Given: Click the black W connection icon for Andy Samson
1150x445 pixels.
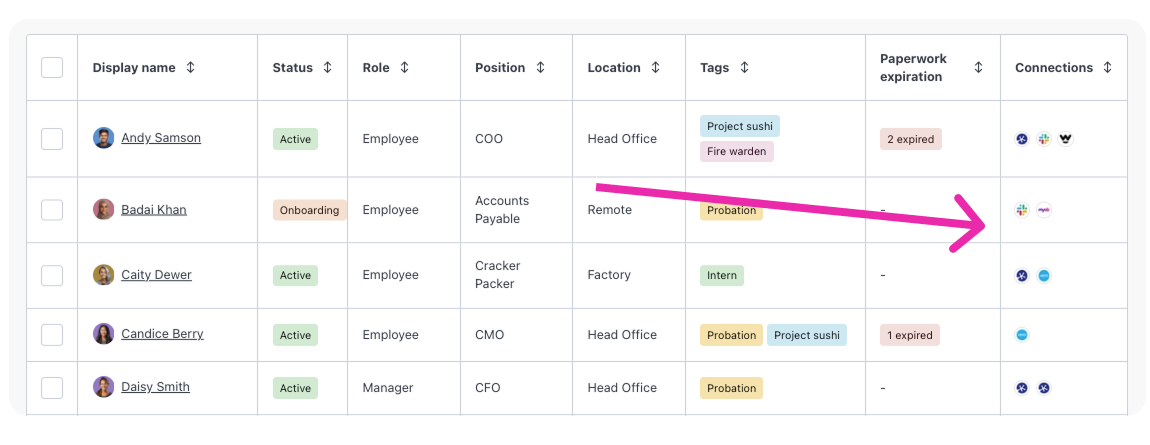Looking at the screenshot, I should pyautogui.click(x=1066, y=139).
